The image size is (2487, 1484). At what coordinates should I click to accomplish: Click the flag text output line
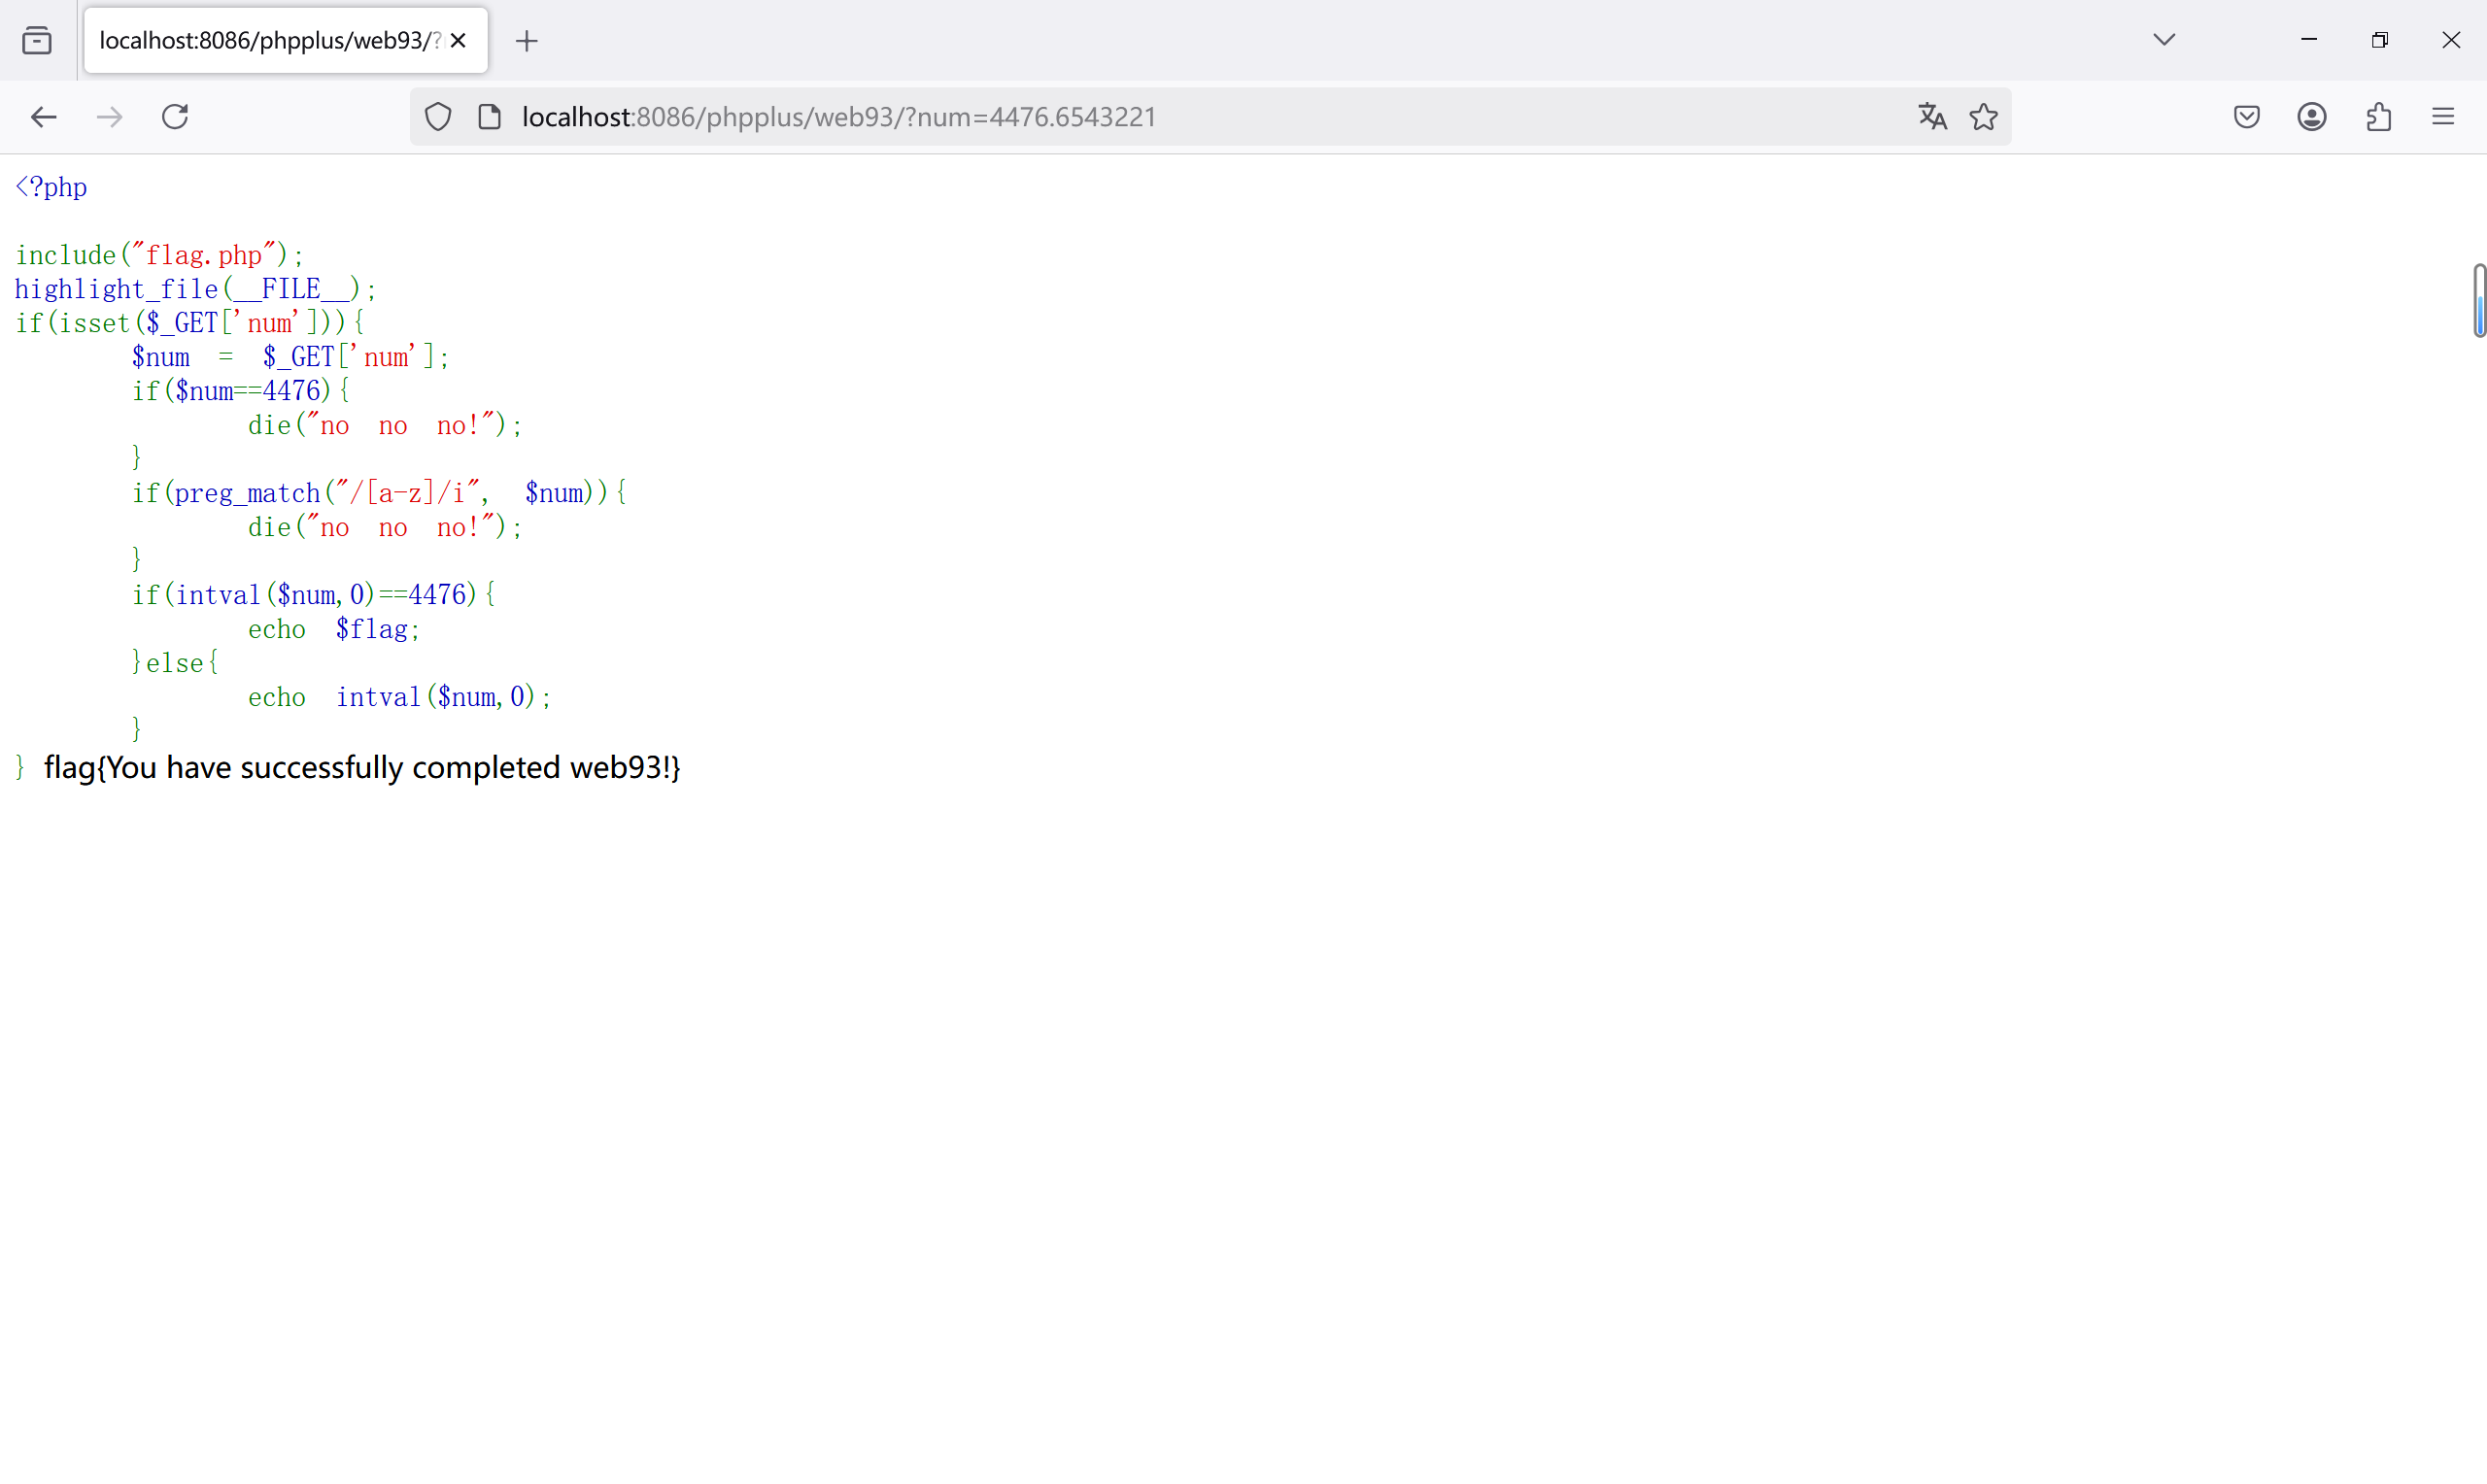362,767
